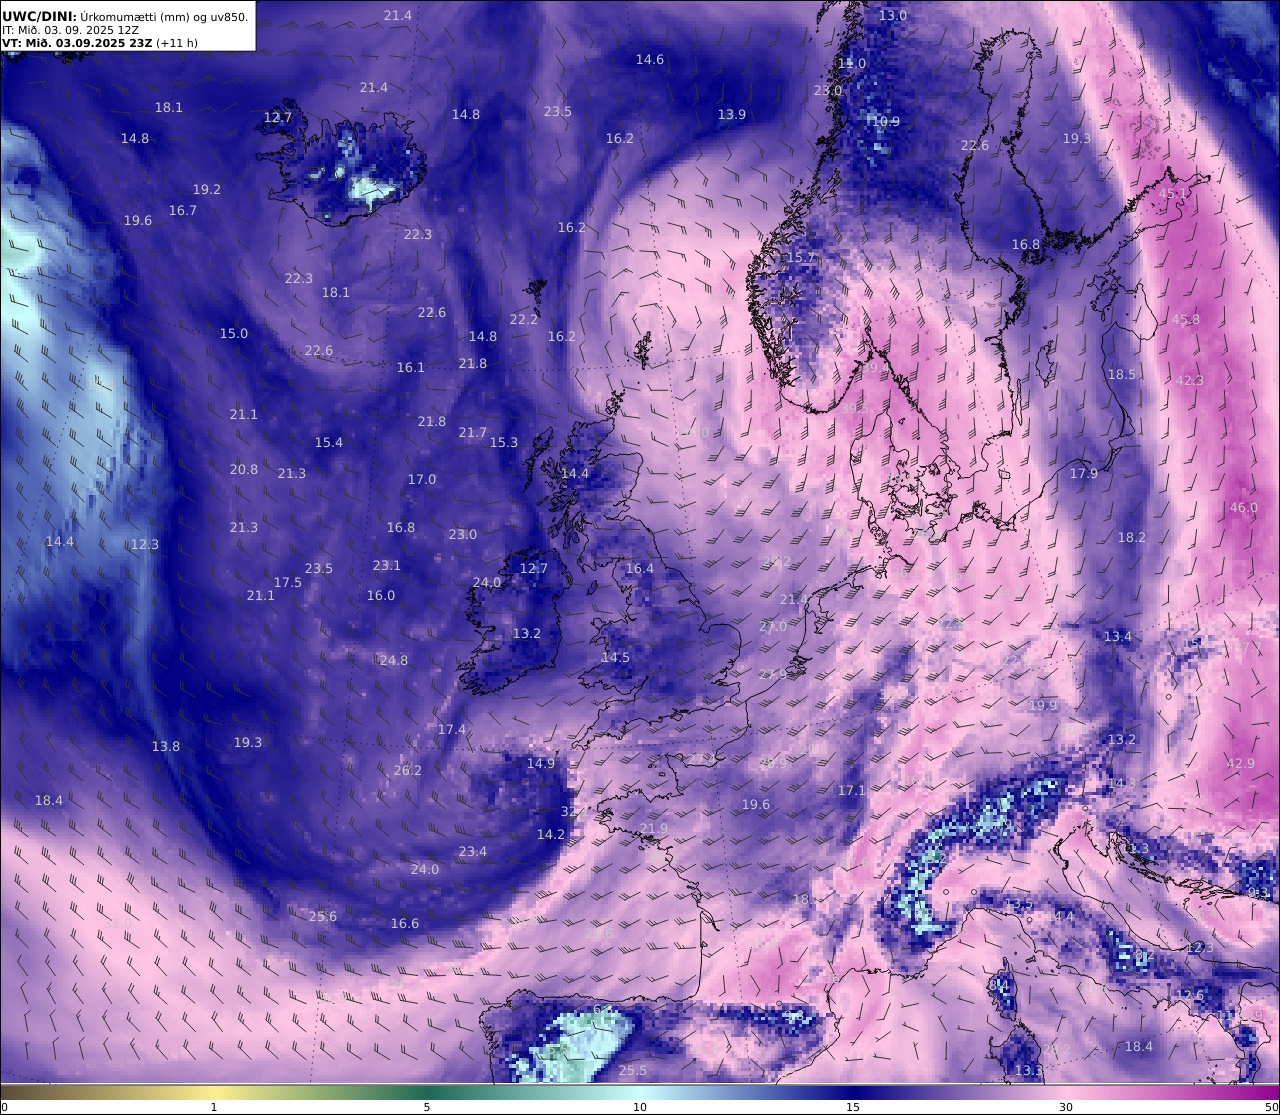
Task: Click the 'VT: Mið. 03.09.2025 23Z (+11 h)' line
Action: pos(100,43)
